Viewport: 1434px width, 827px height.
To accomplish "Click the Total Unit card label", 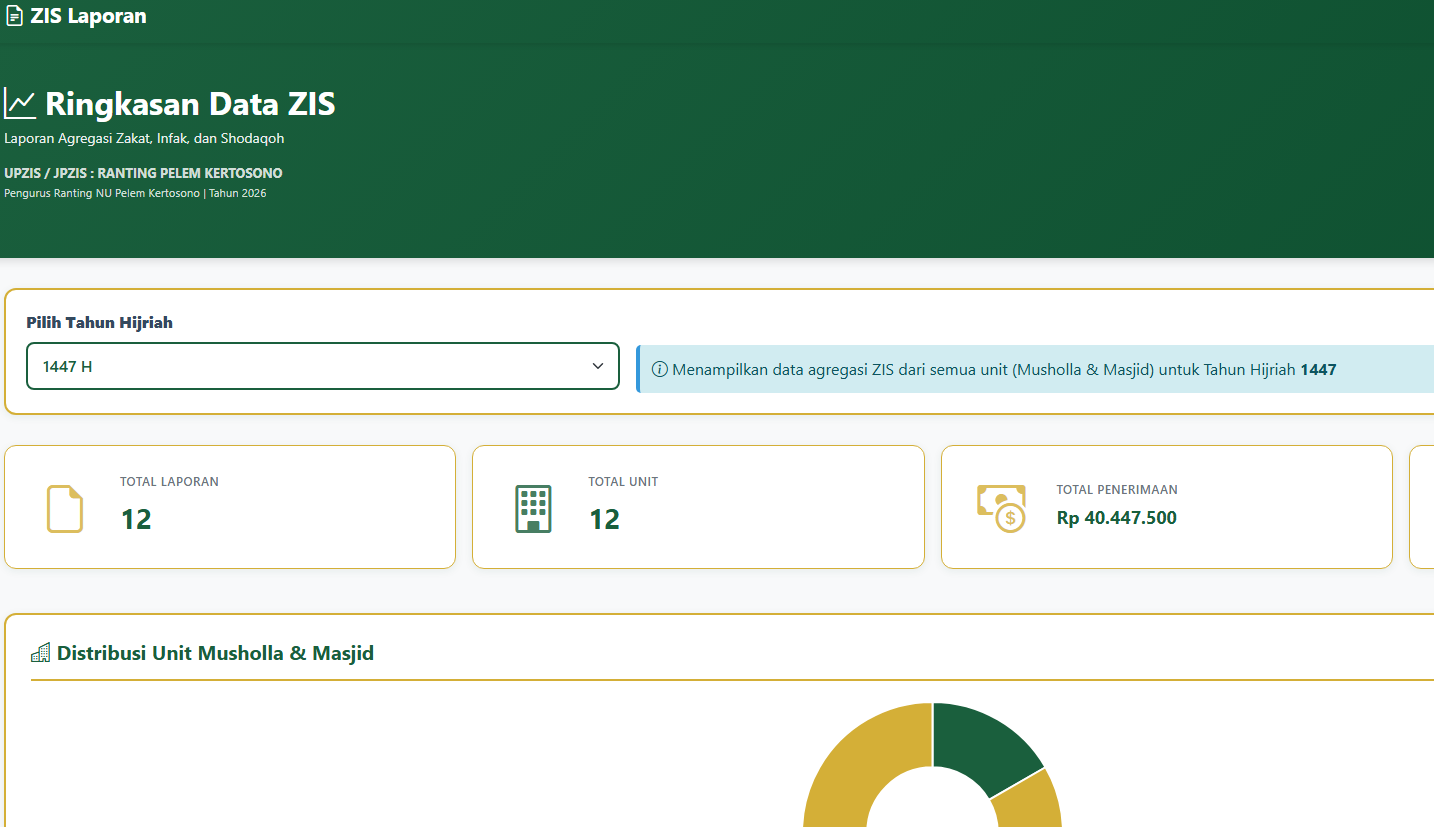I will click(623, 482).
